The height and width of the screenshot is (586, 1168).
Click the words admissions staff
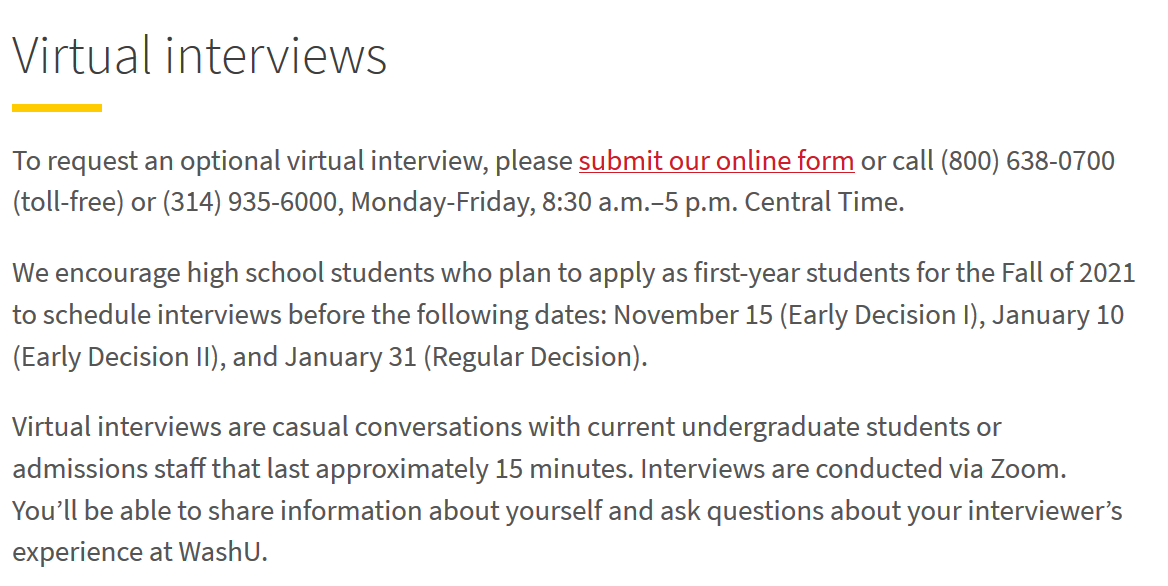point(109,469)
